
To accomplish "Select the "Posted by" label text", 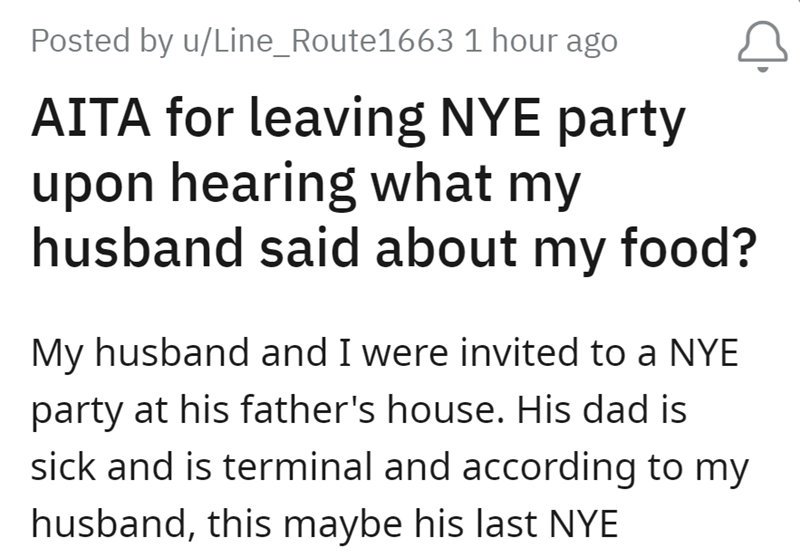I will pos(99,41).
